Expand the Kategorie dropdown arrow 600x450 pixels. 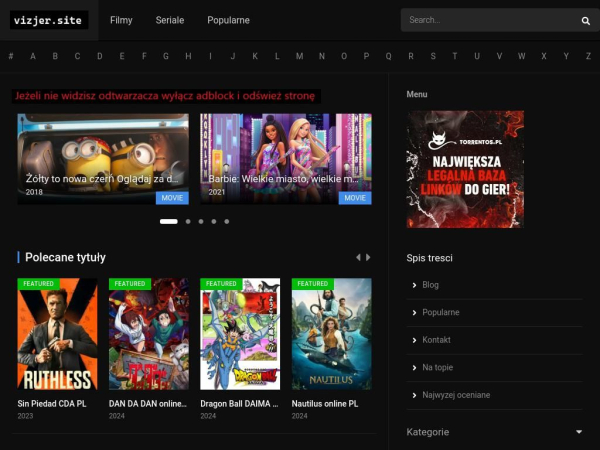(579, 432)
